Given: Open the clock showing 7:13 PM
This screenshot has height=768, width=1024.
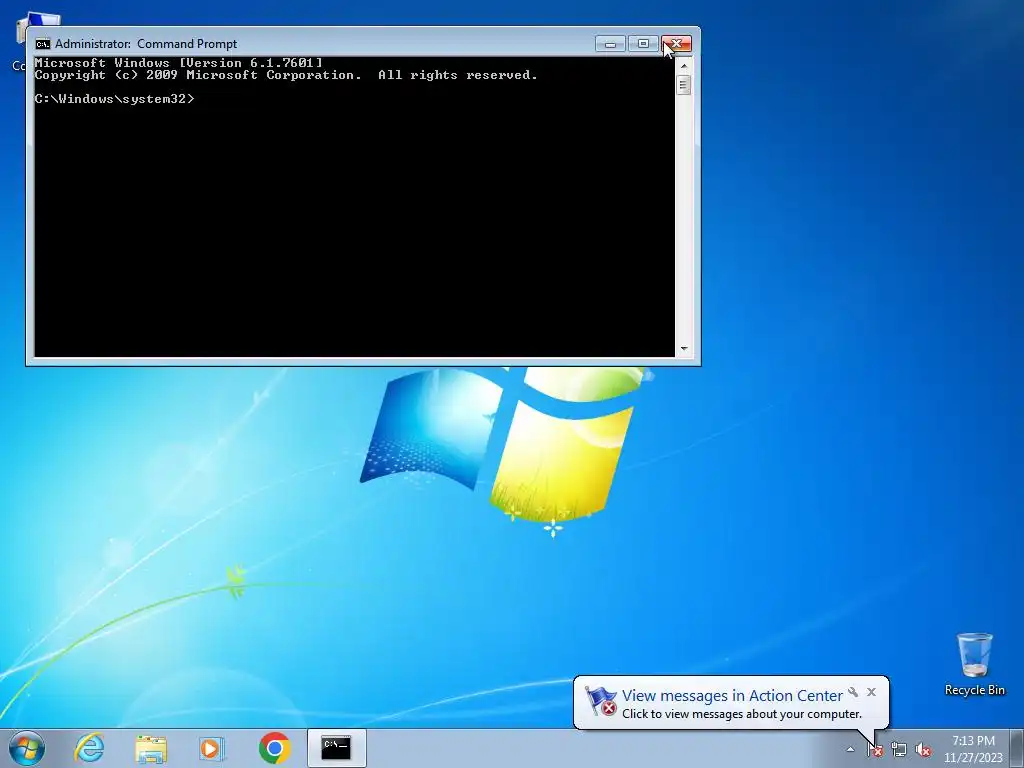Looking at the screenshot, I should click(x=973, y=749).
